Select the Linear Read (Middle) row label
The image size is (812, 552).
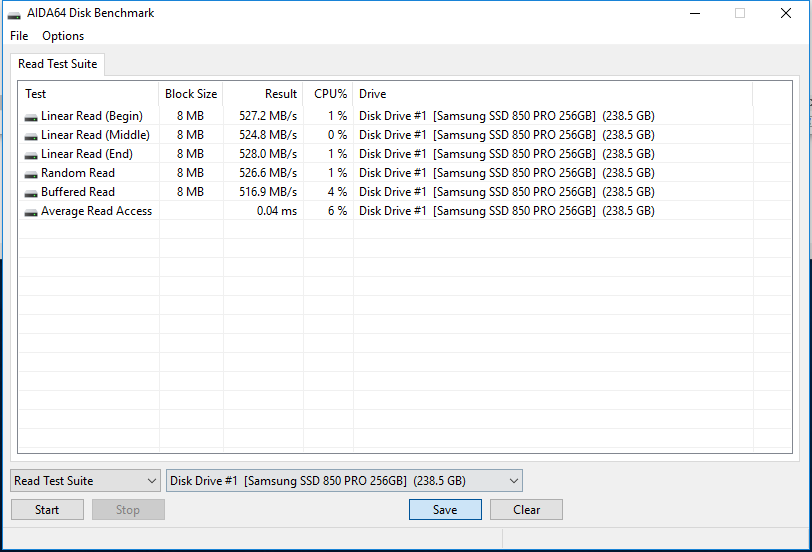(x=95, y=135)
